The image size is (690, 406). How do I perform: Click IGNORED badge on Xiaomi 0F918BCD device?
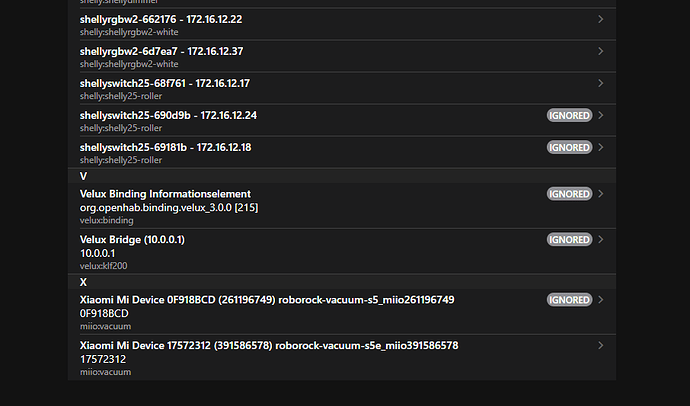pos(569,300)
